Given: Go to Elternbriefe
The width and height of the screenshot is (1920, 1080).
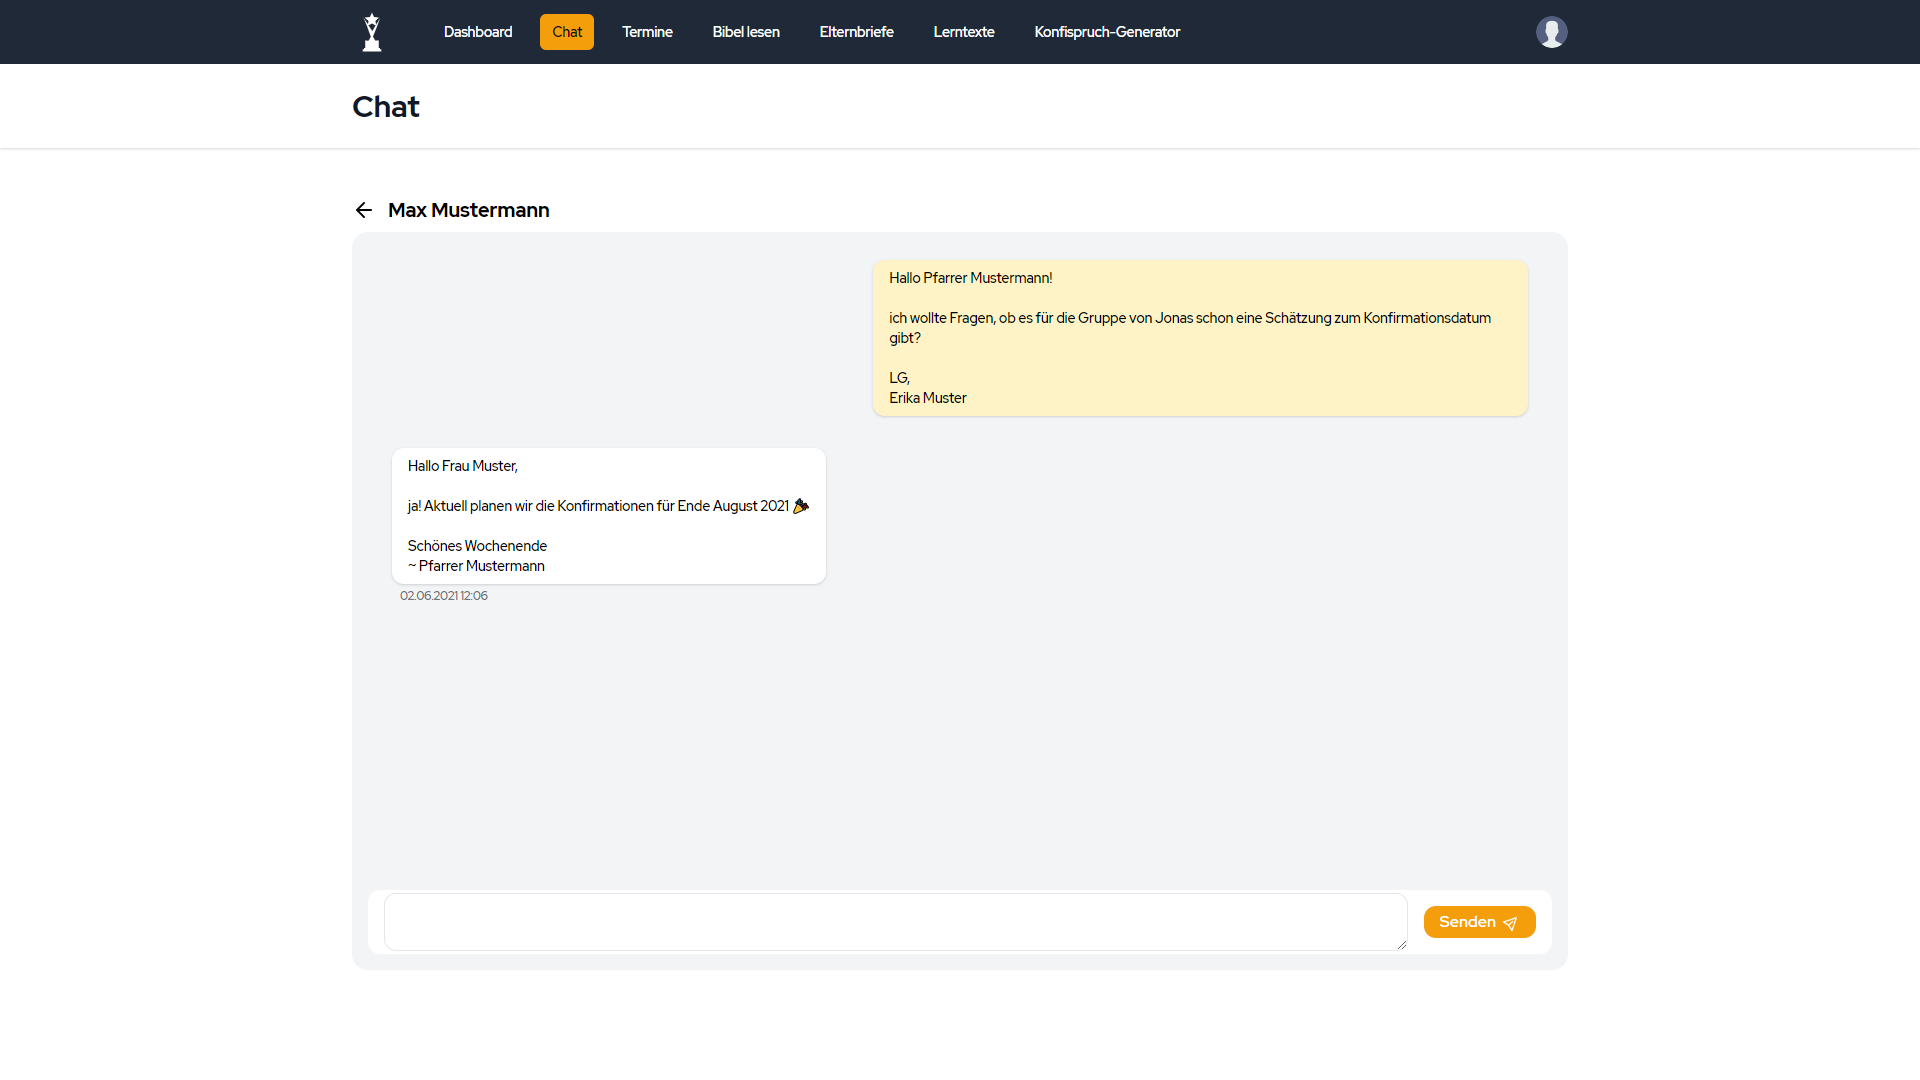Looking at the screenshot, I should tap(856, 32).
